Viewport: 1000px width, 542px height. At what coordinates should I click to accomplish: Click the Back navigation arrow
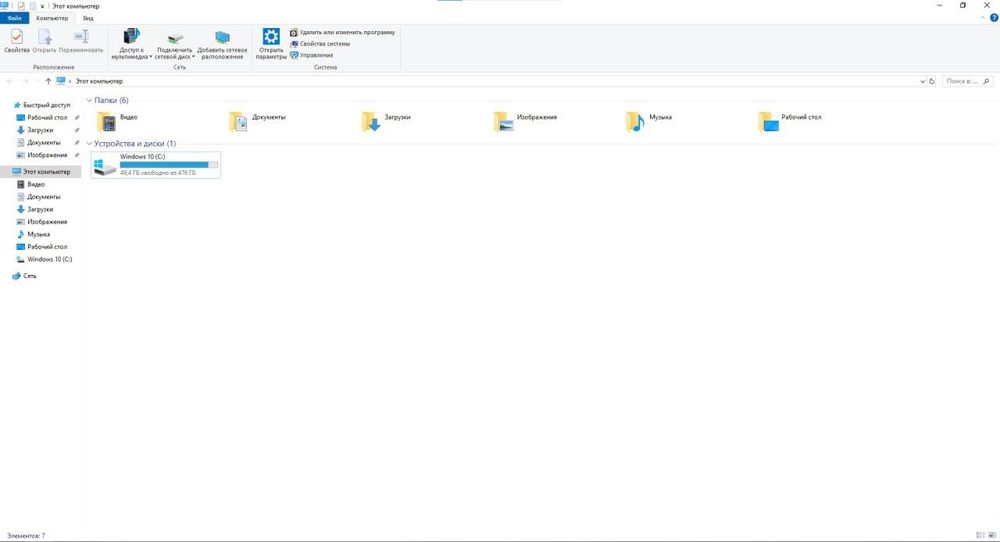[10, 81]
